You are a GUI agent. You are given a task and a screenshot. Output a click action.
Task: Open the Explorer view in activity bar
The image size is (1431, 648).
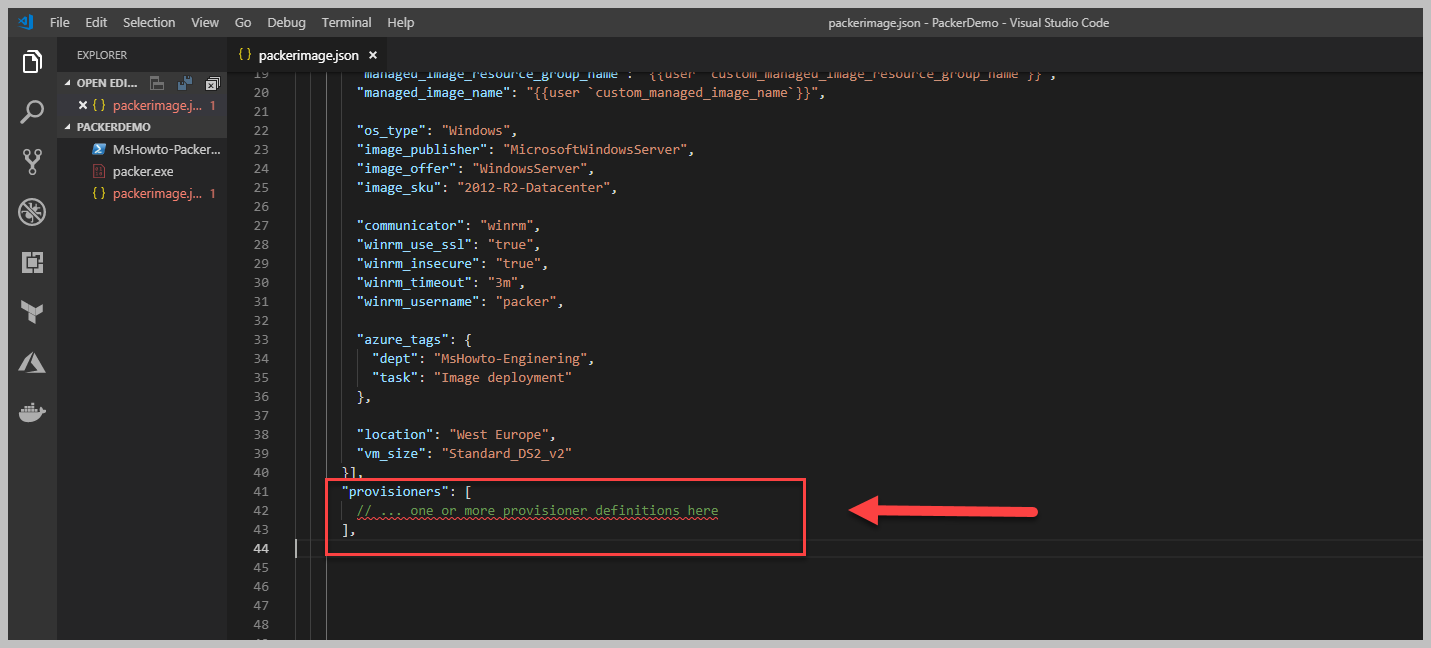pyautogui.click(x=32, y=61)
